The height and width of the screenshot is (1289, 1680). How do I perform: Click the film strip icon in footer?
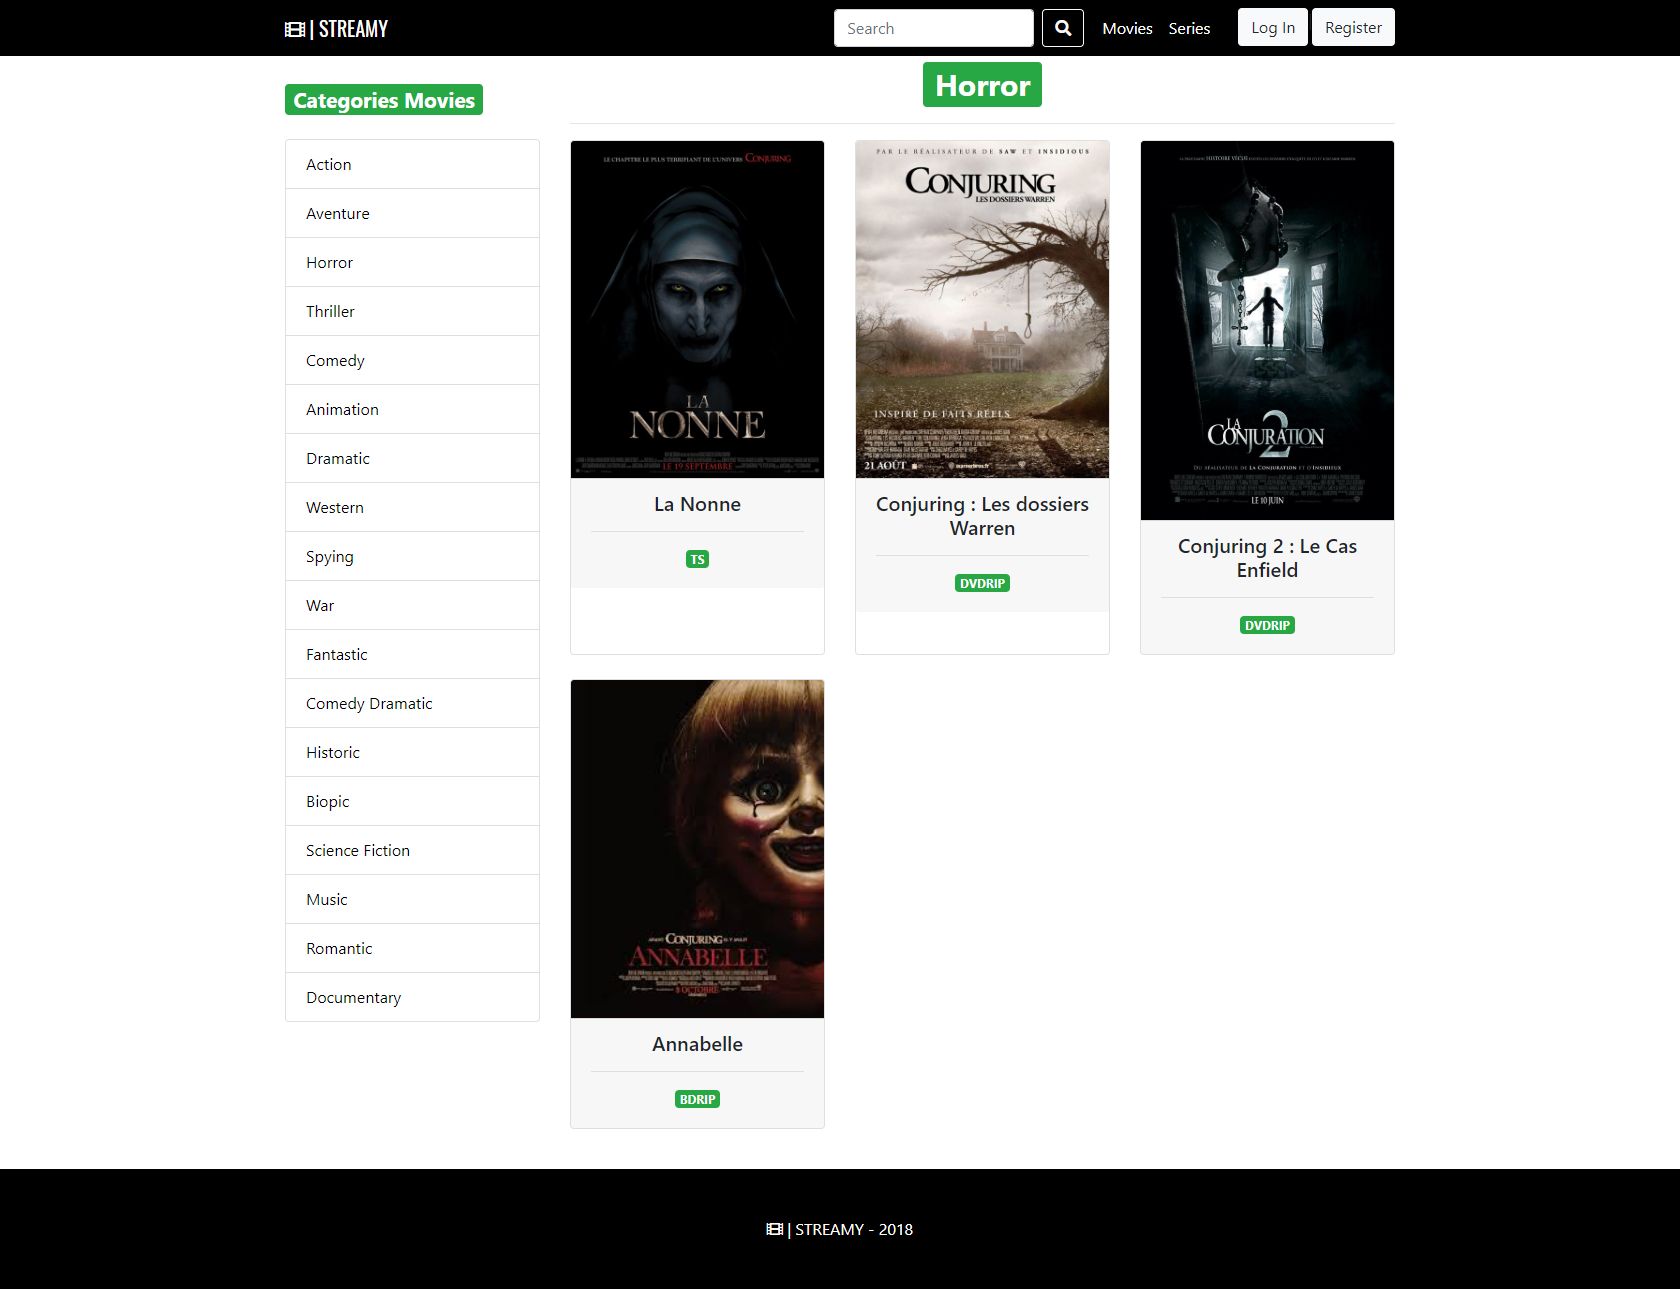(x=775, y=1229)
